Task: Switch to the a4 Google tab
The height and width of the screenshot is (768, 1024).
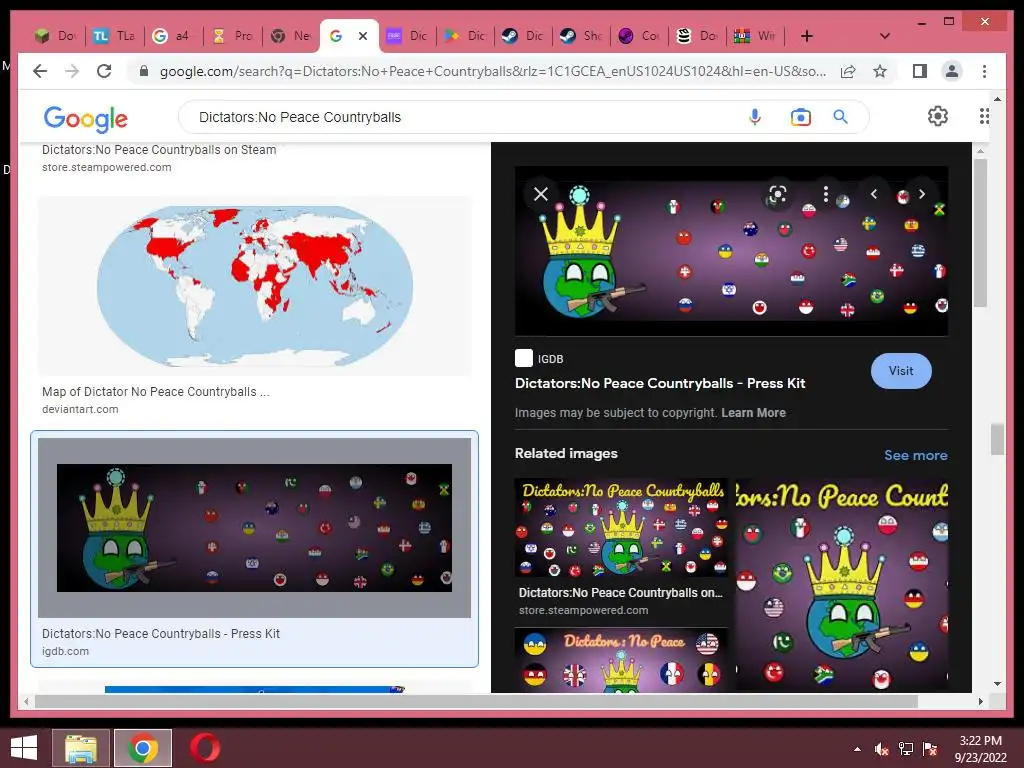Action: [172, 36]
